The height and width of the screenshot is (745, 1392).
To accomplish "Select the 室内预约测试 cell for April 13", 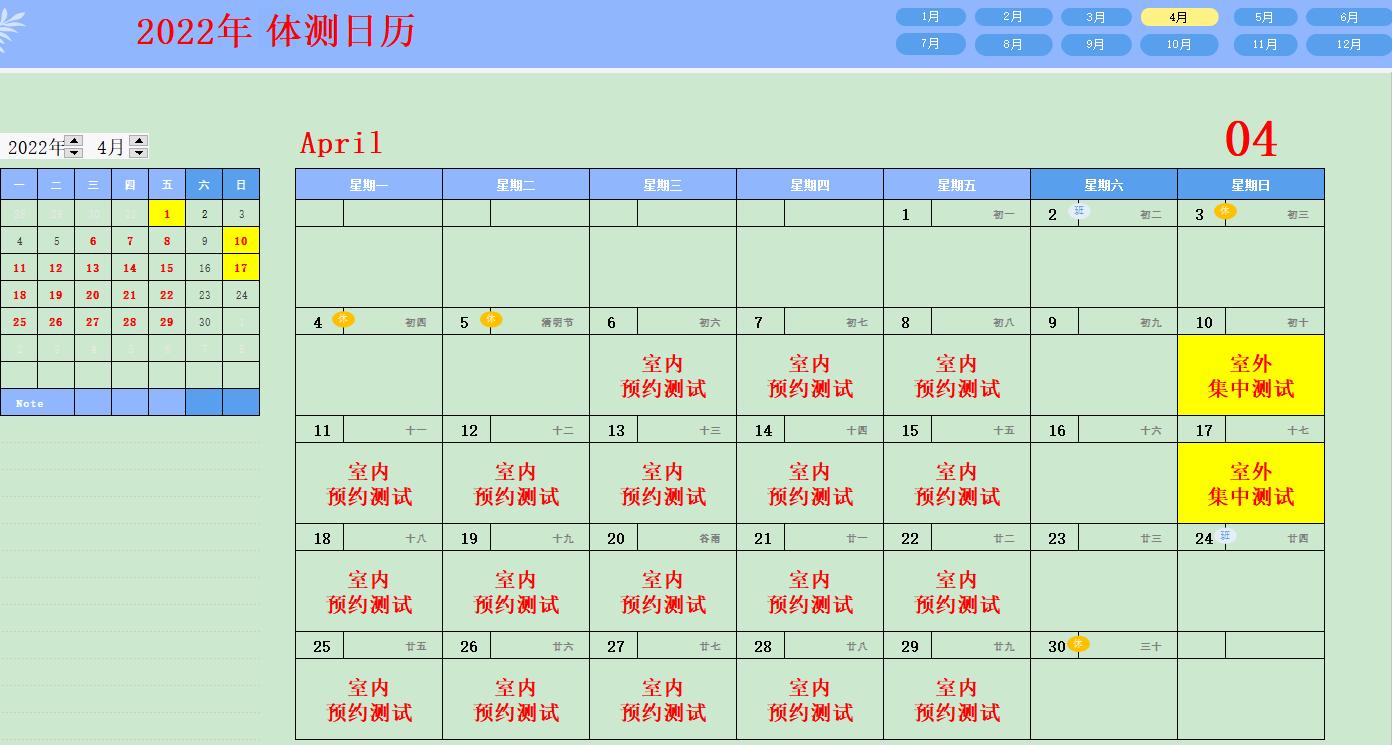I will pos(663,484).
